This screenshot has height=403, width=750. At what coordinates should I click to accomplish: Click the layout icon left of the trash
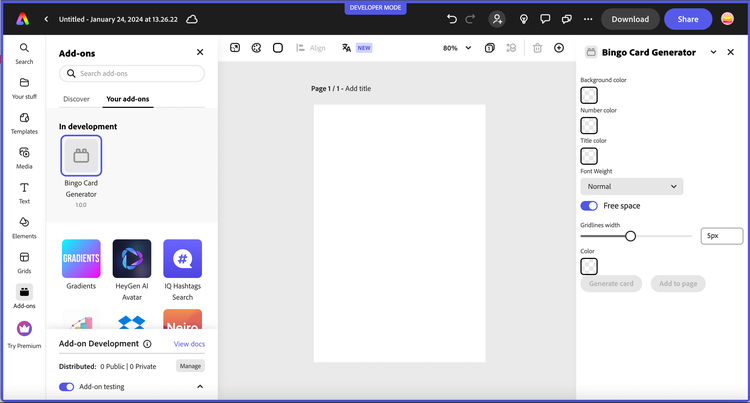coord(511,48)
